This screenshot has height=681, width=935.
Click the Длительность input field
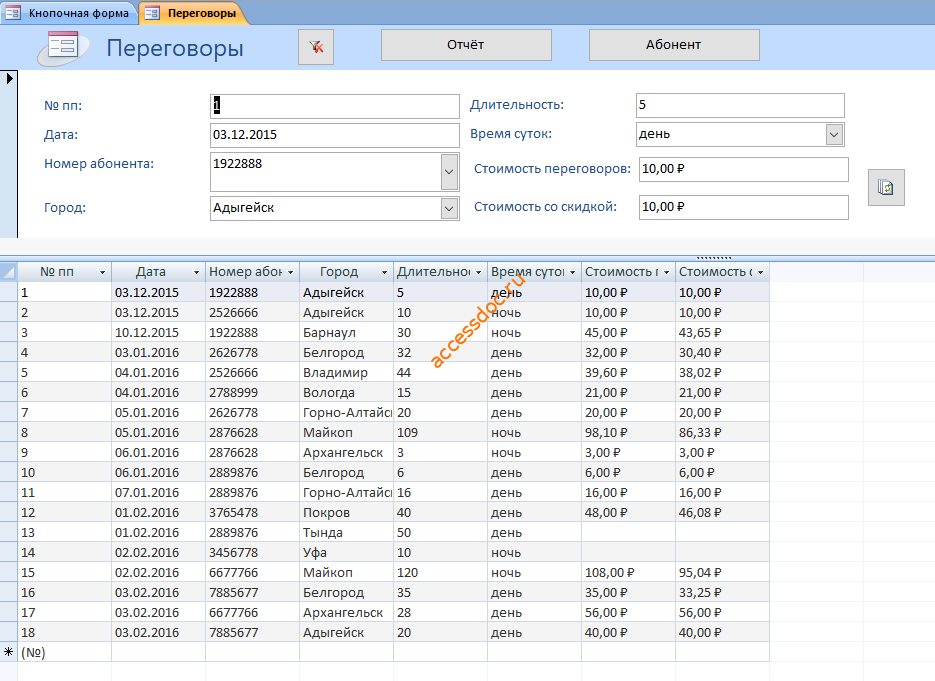(740, 105)
